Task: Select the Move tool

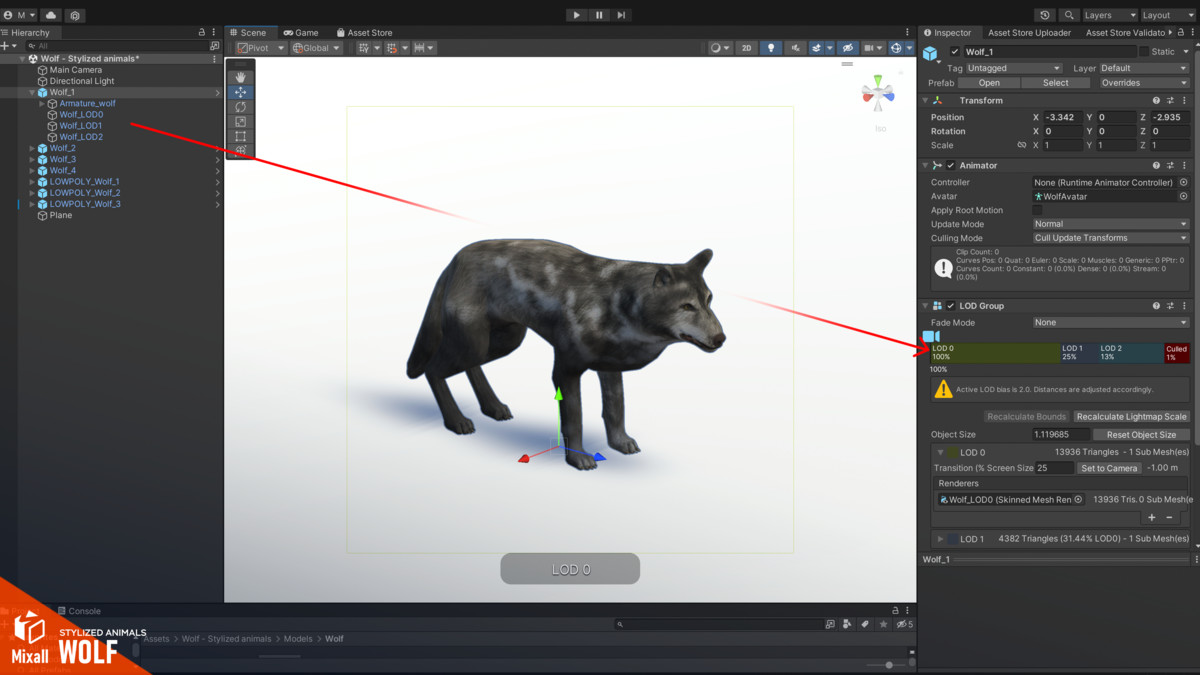Action: 240,92
